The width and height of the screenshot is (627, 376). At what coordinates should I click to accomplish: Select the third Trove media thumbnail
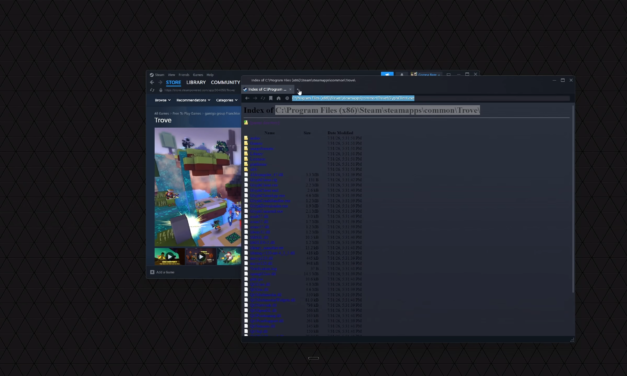pos(229,256)
